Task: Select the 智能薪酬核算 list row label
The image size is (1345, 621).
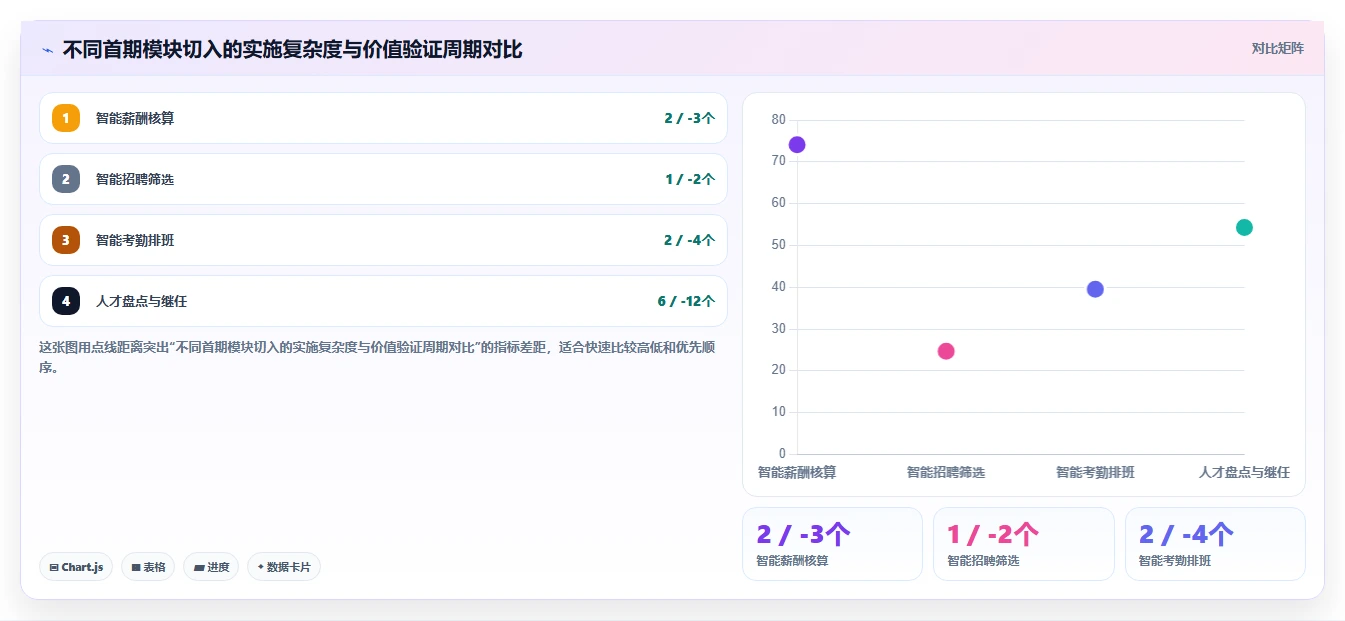Action: pyautogui.click(x=135, y=118)
